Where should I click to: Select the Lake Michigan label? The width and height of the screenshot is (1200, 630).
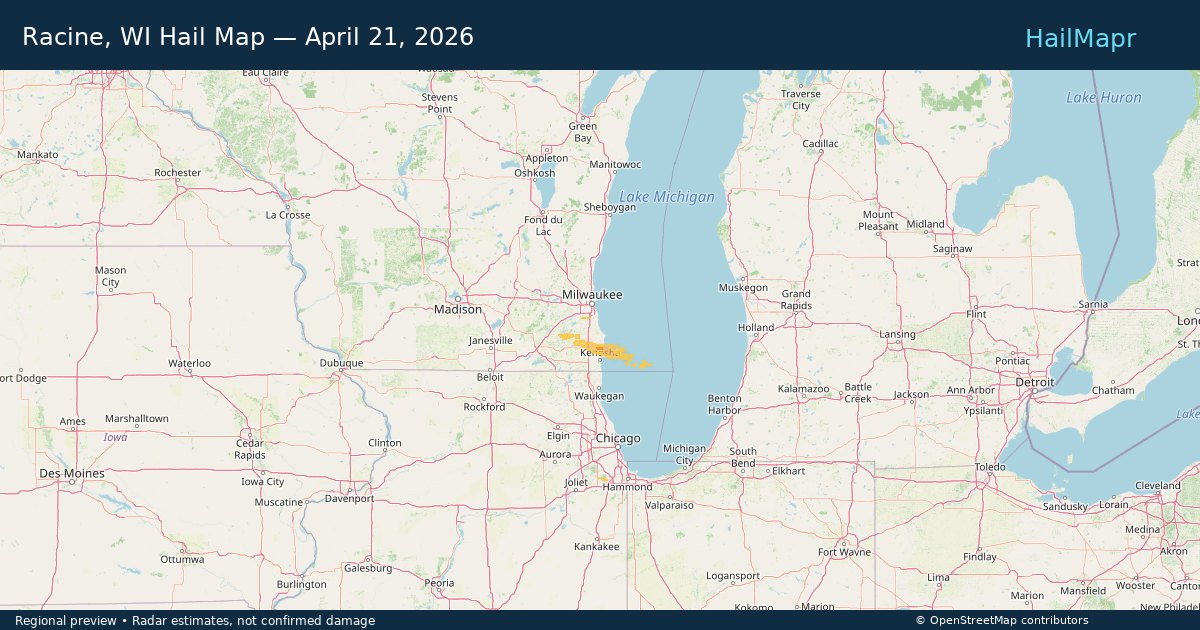(667, 197)
